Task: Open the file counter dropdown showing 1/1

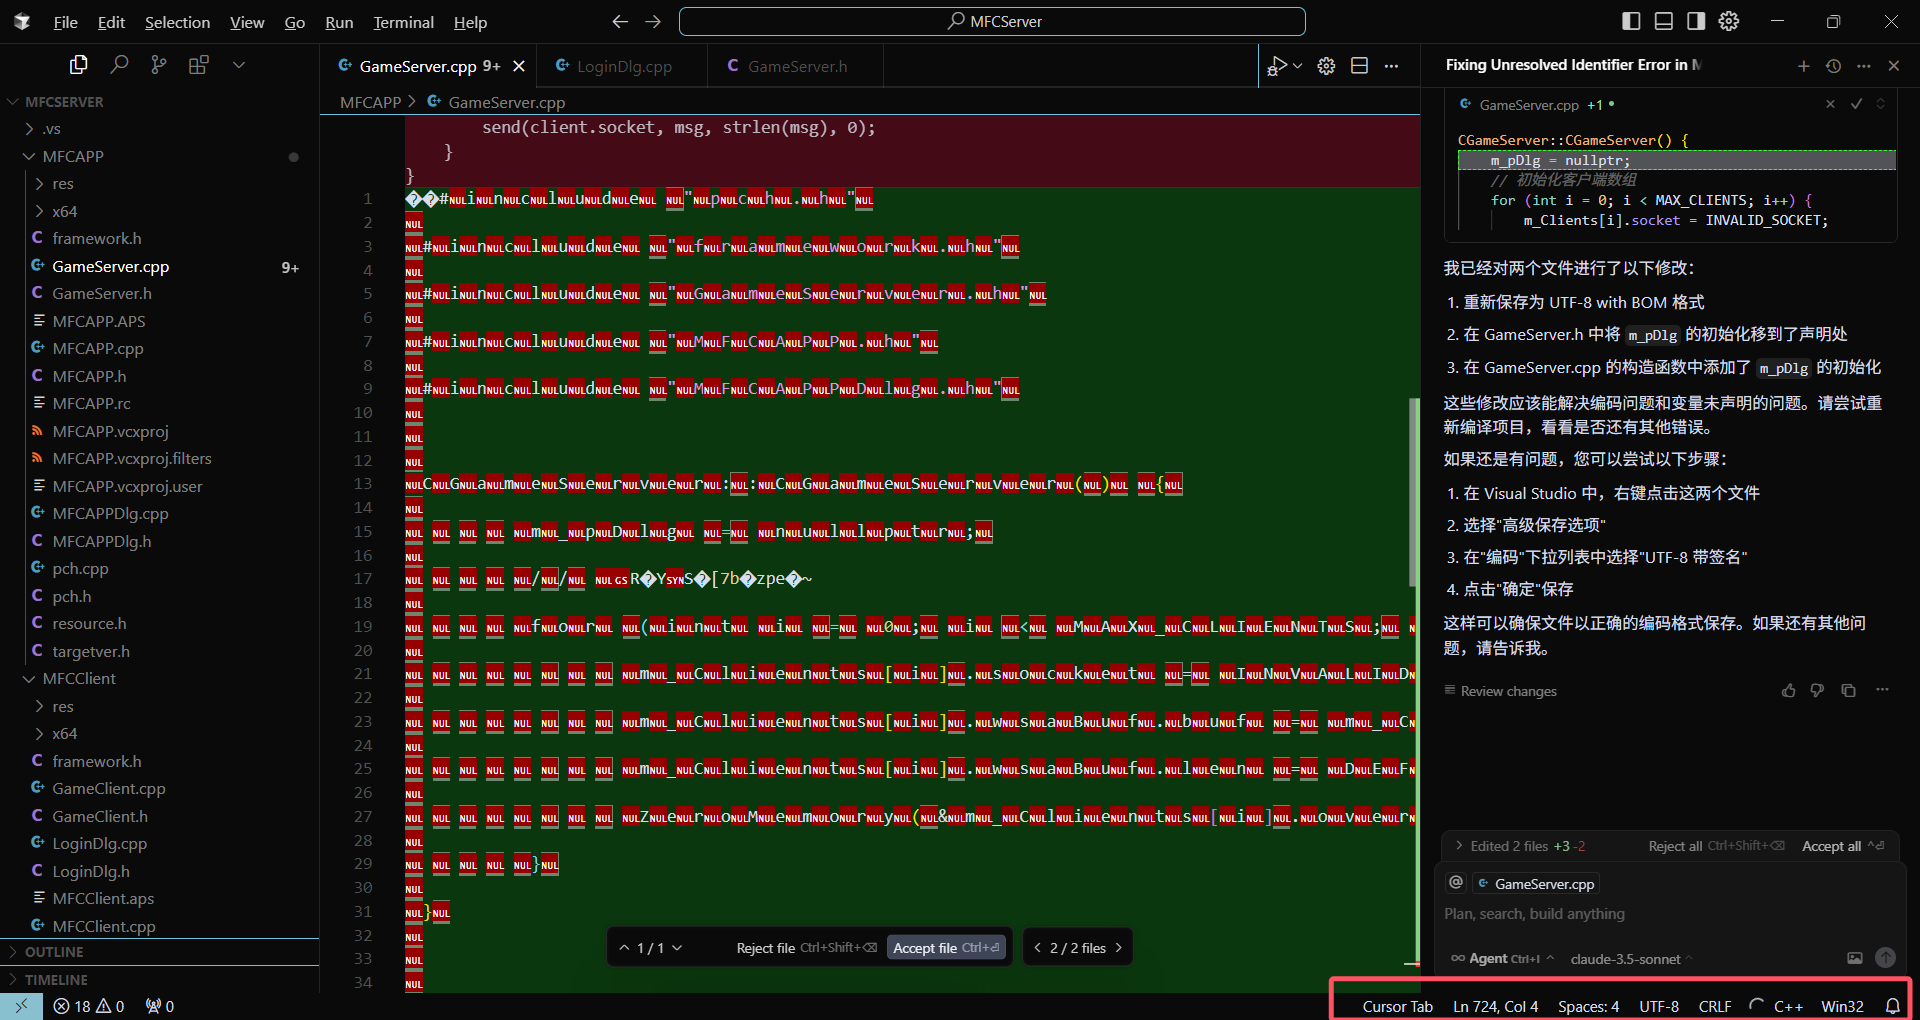Action: pyautogui.click(x=651, y=947)
